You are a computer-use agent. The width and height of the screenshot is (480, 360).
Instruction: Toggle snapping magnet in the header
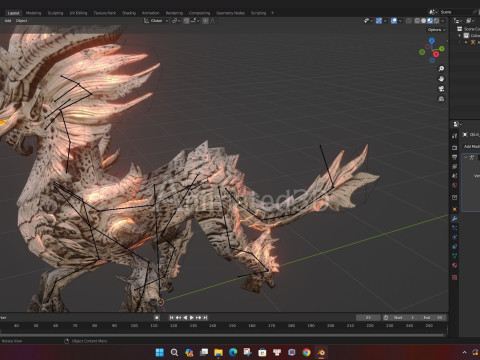tap(186, 21)
